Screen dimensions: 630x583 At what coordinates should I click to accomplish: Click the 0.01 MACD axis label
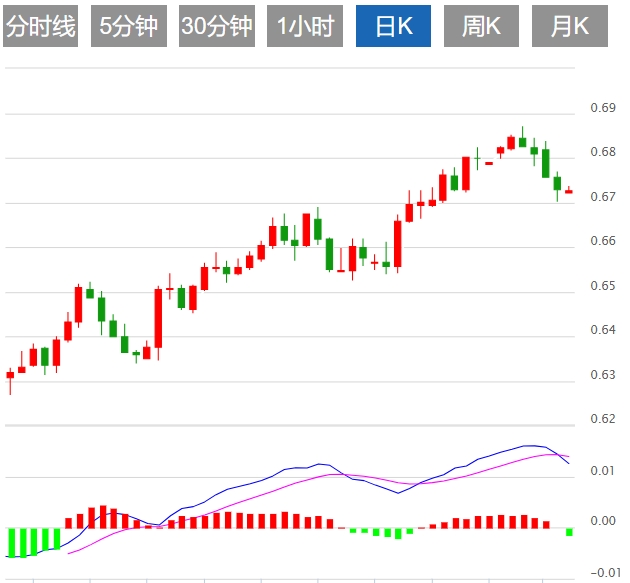603,470
